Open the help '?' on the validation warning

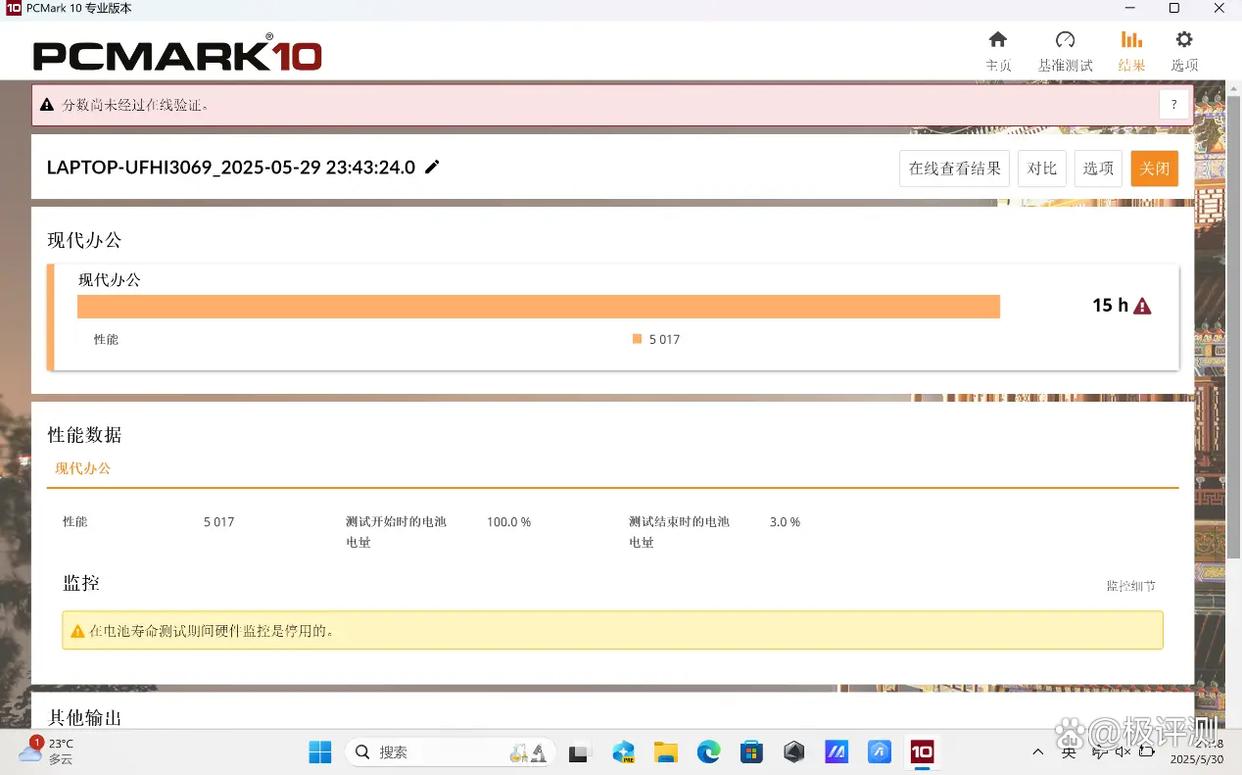1173,103
